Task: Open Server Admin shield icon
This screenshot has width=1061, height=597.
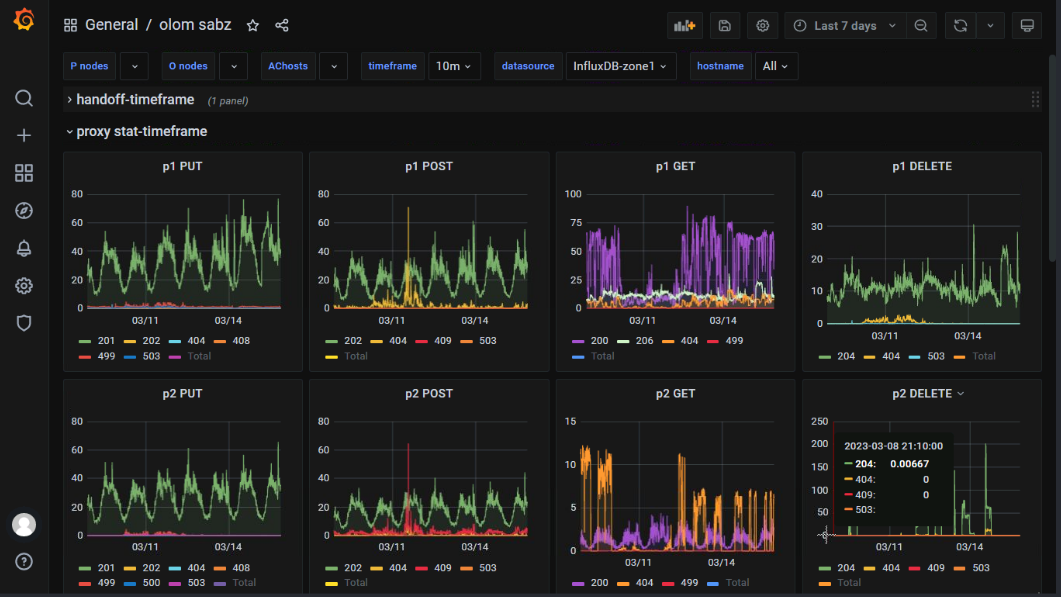Action: click(24, 323)
